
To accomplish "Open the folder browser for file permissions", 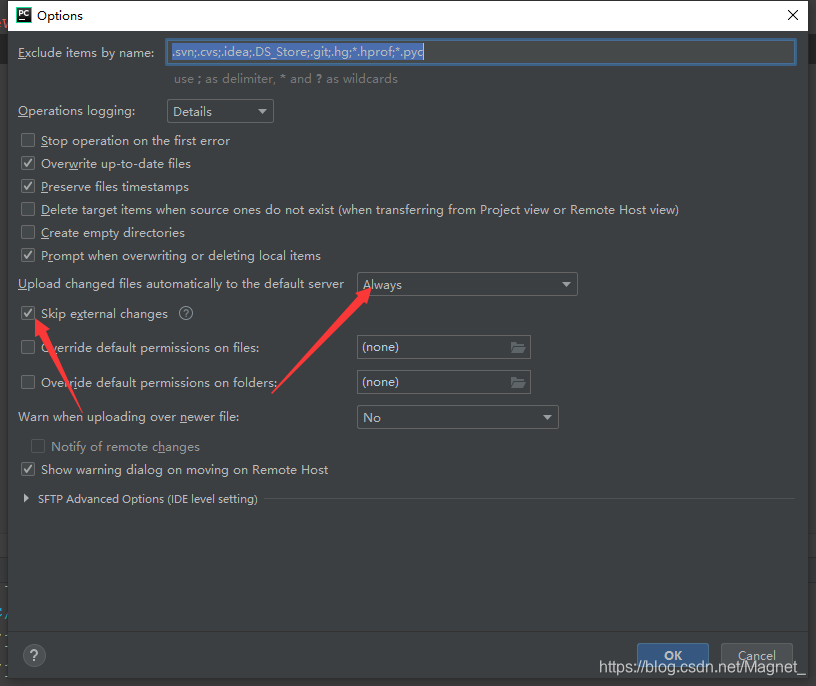I will tap(518, 347).
